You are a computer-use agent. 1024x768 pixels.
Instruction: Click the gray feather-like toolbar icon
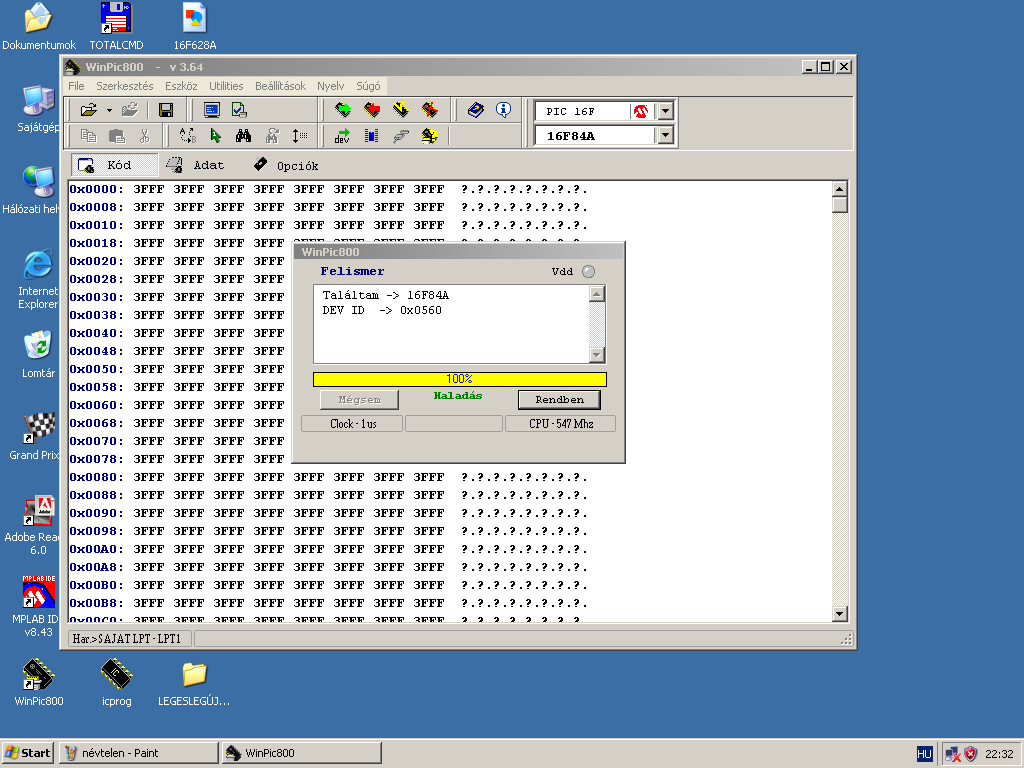tap(400, 136)
